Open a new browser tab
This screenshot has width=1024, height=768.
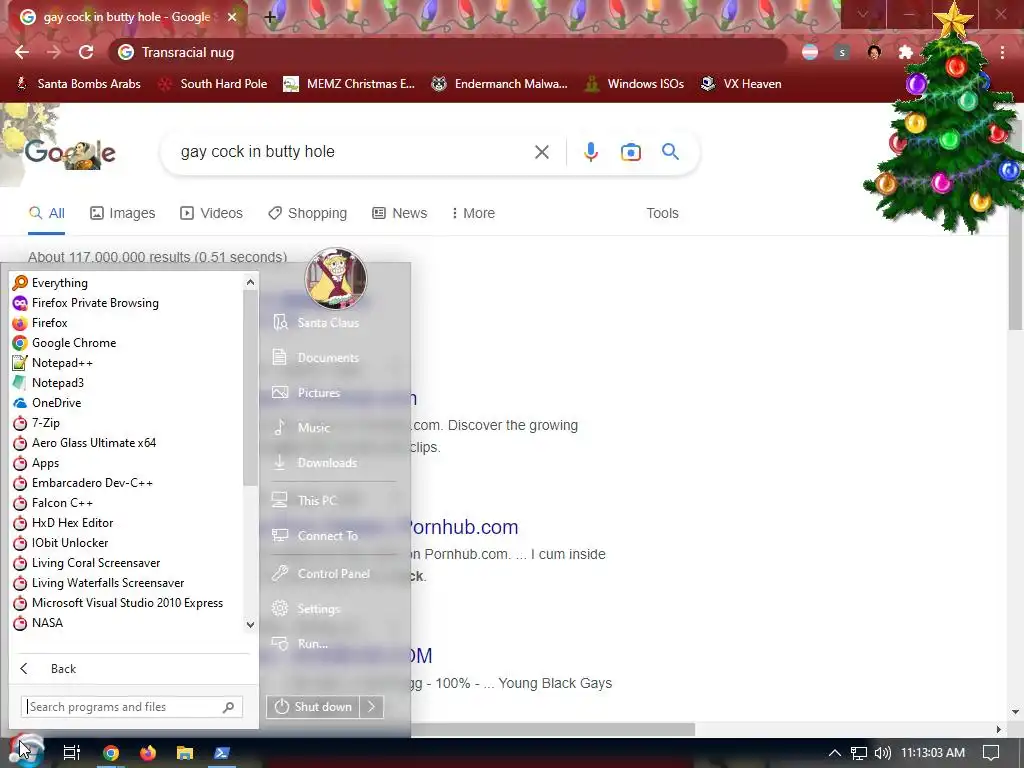point(270,17)
